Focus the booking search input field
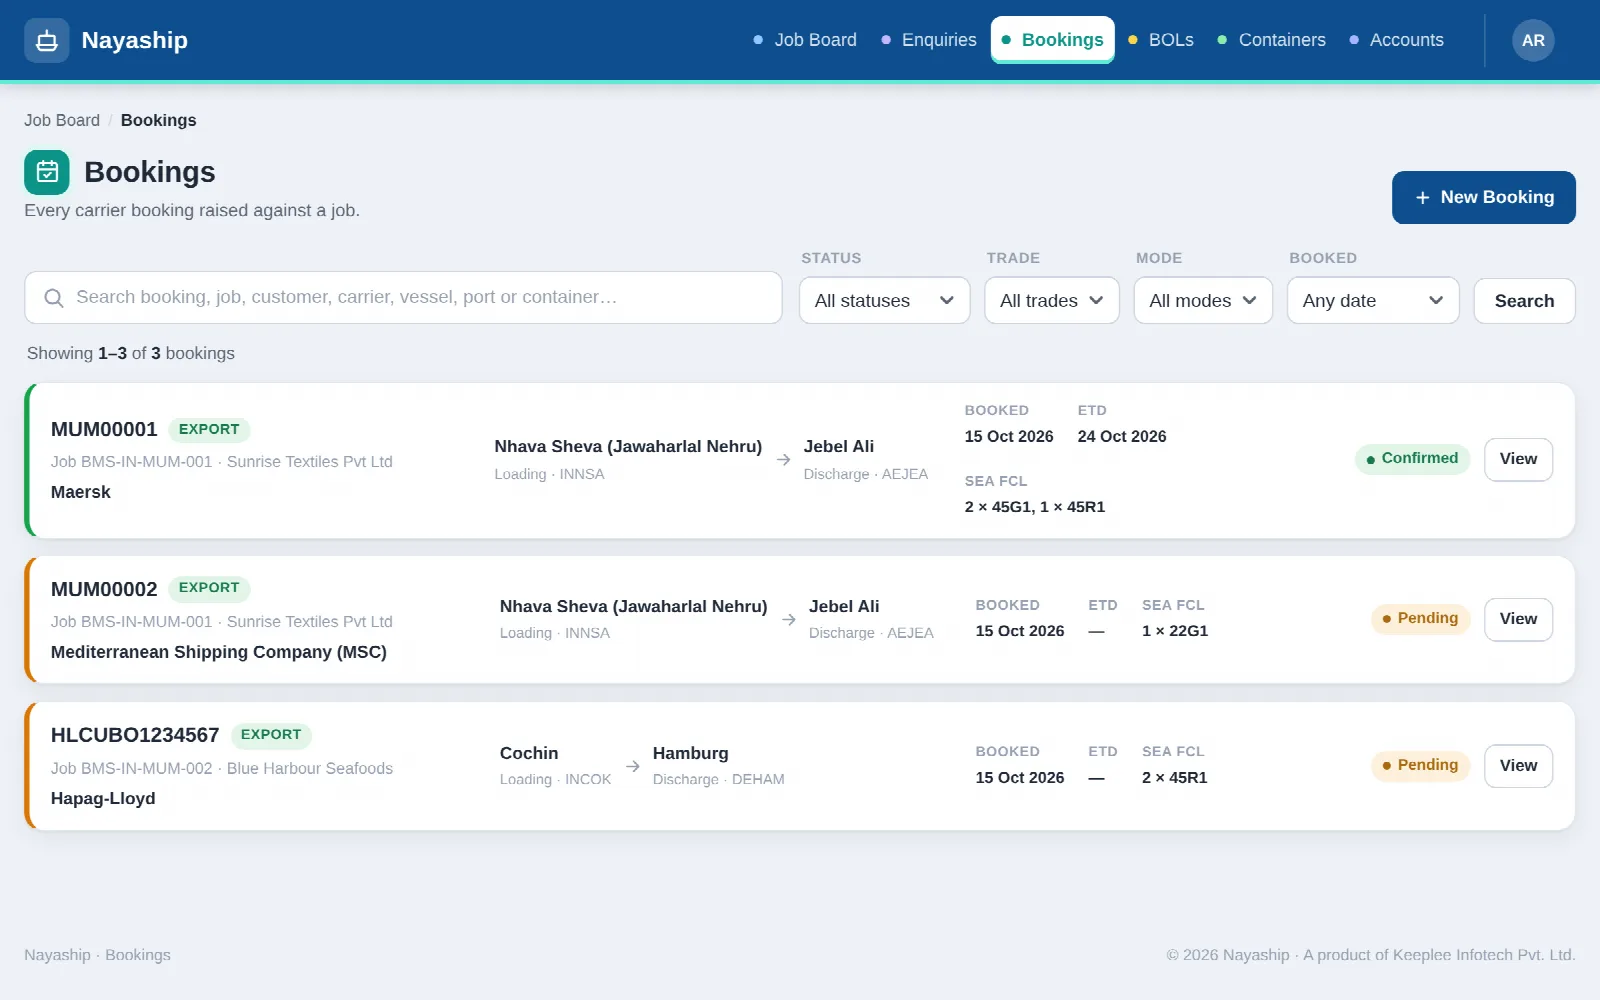The width and height of the screenshot is (1600, 1000). (403, 298)
